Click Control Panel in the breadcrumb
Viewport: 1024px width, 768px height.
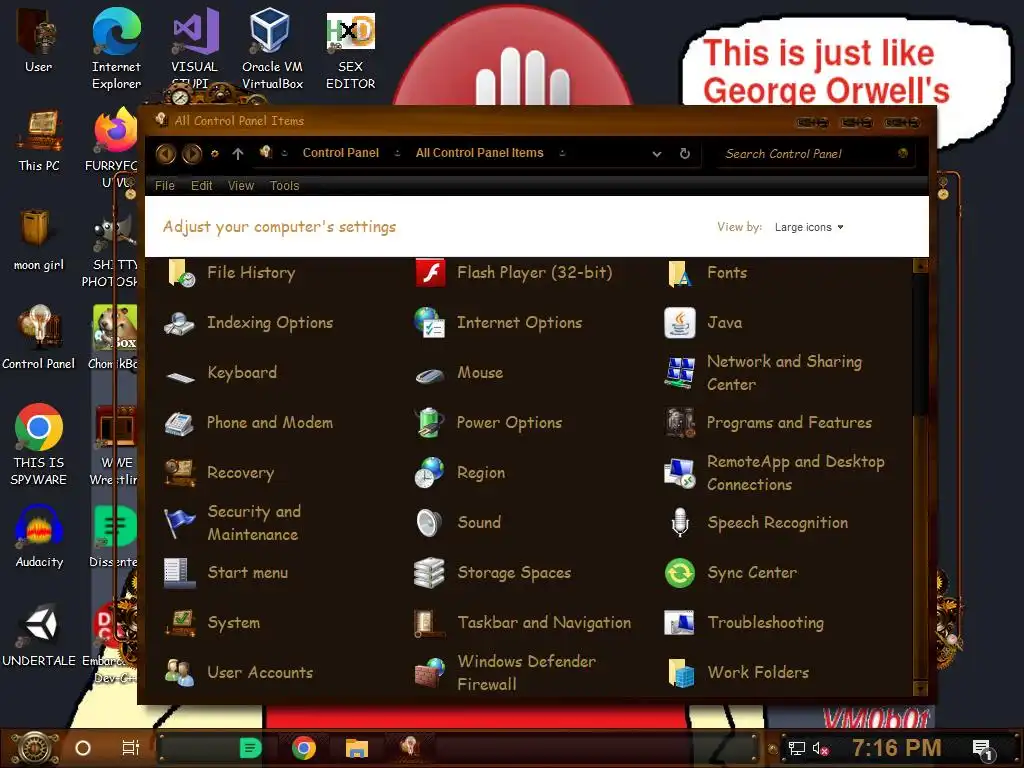(x=340, y=153)
